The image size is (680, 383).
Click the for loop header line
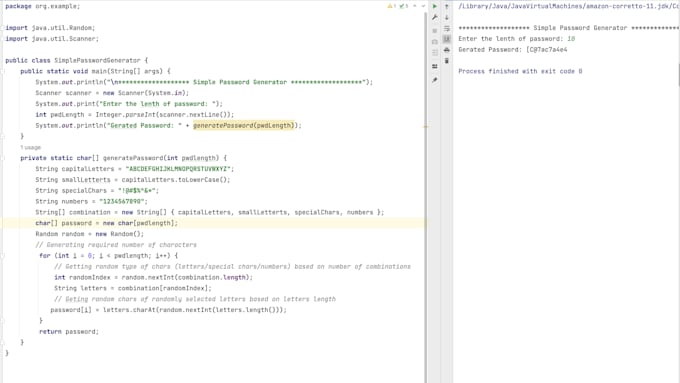(x=108, y=255)
